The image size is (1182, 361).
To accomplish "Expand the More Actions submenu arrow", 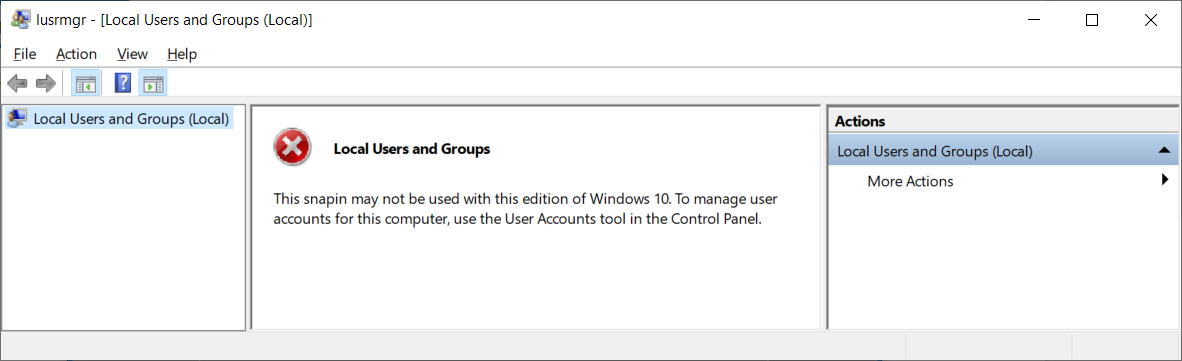I will 1165,179.
